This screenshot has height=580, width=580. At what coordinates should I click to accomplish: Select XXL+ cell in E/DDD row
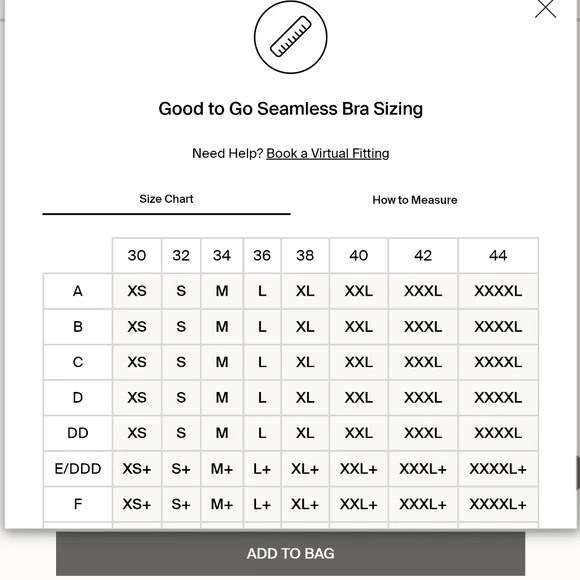click(x=358, y=469)
